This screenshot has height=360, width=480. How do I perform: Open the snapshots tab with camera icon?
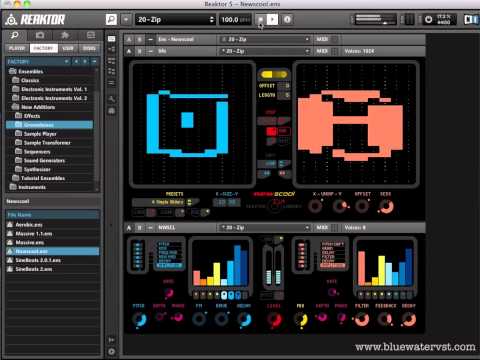coord(40,35)
